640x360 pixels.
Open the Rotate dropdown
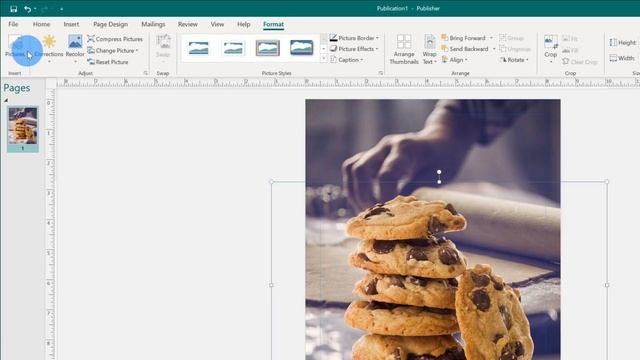coord(514,60)
